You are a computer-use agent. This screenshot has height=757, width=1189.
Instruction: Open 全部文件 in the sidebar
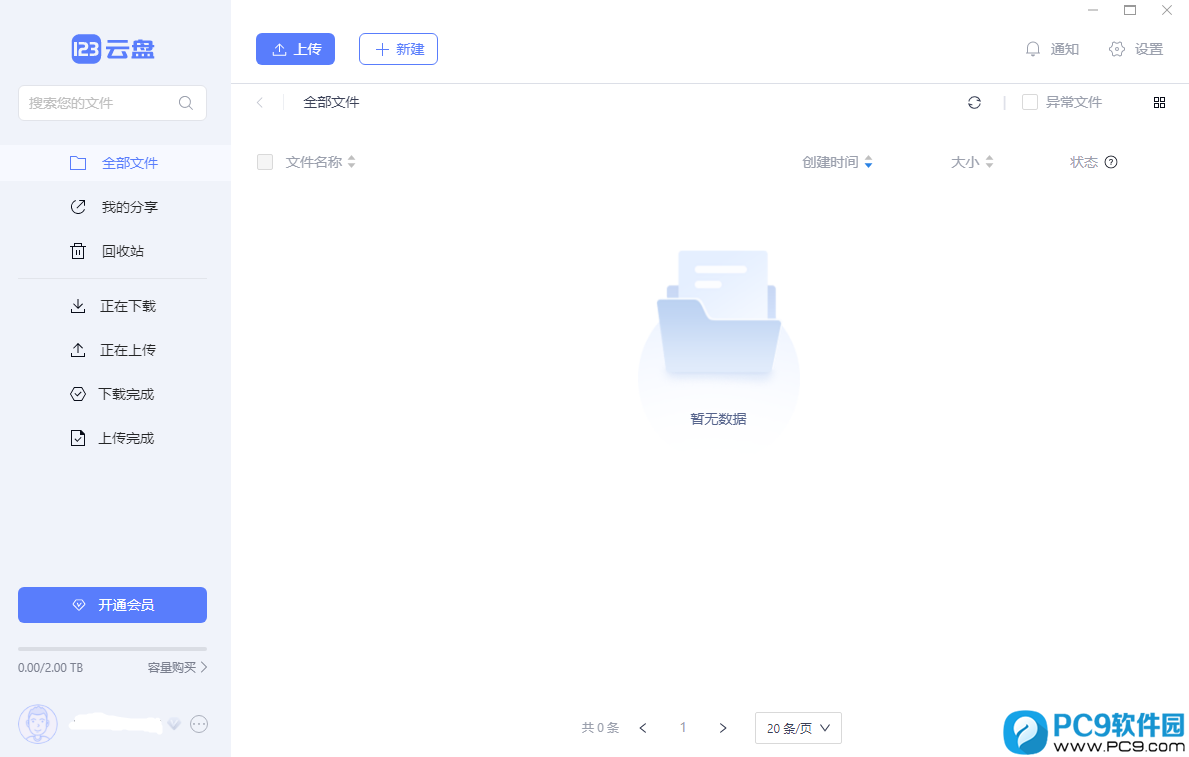pos(115,163)
